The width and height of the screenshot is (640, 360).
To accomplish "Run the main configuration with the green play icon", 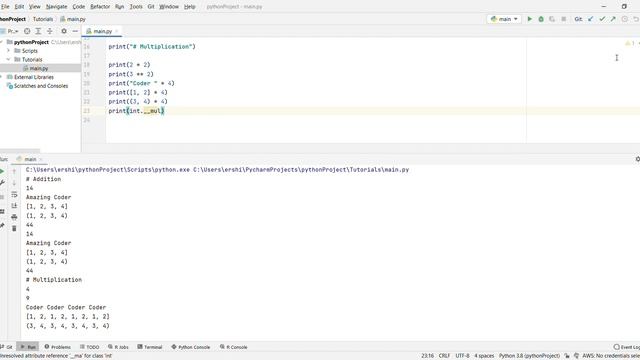I will pyautogui.click(x=529, y=19).
